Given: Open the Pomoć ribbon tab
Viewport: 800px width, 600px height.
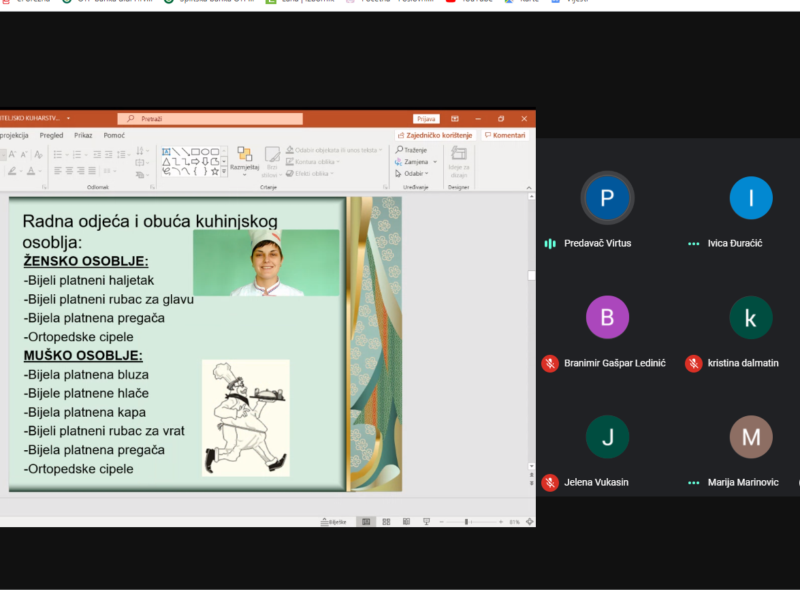Looking at the screenshot, I should pyautogui.click(x=114, y=135).
